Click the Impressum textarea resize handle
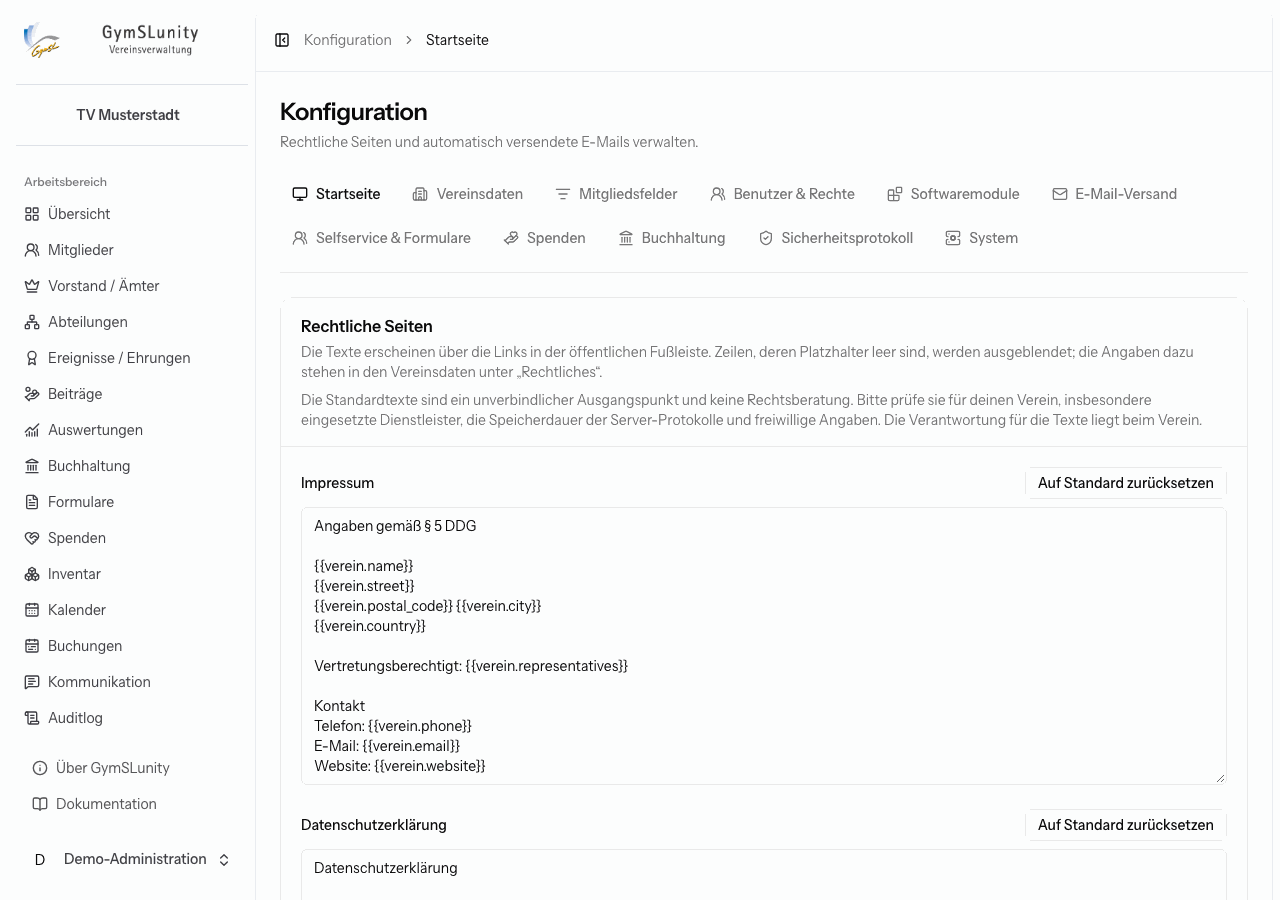1280x900 pixels. pyautogui.click(x=1220, y=778)
